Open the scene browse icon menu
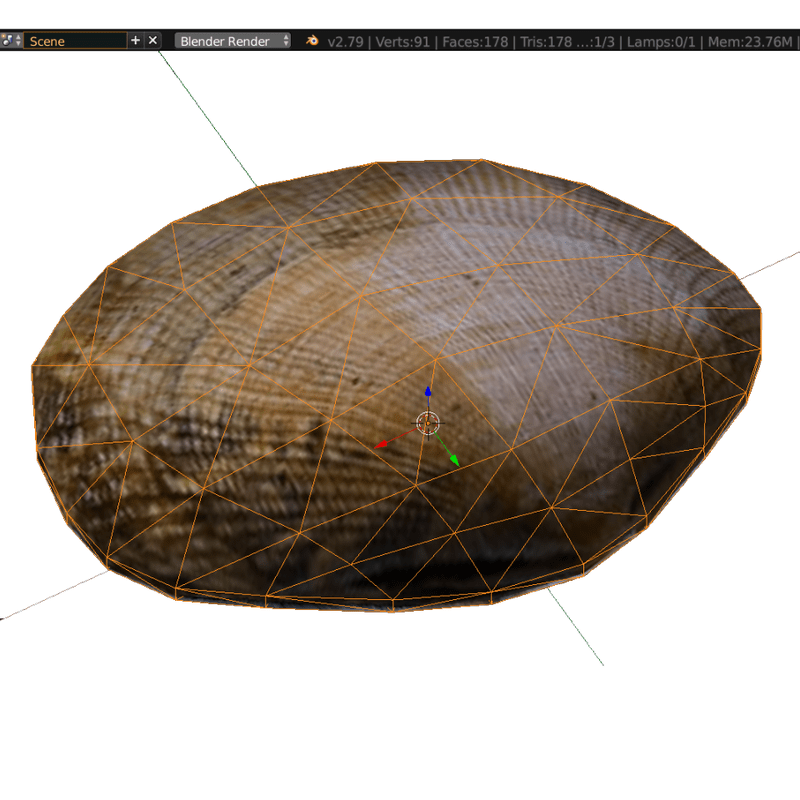Screen dimensions: 800x800 point(11,41)
